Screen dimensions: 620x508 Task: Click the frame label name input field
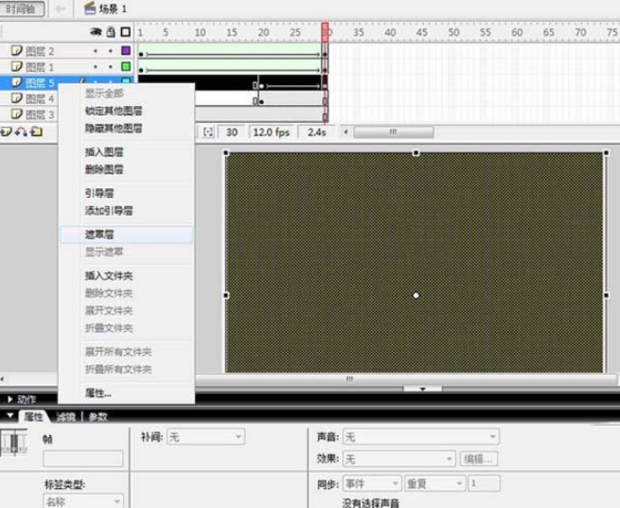(x=83, y=459)
